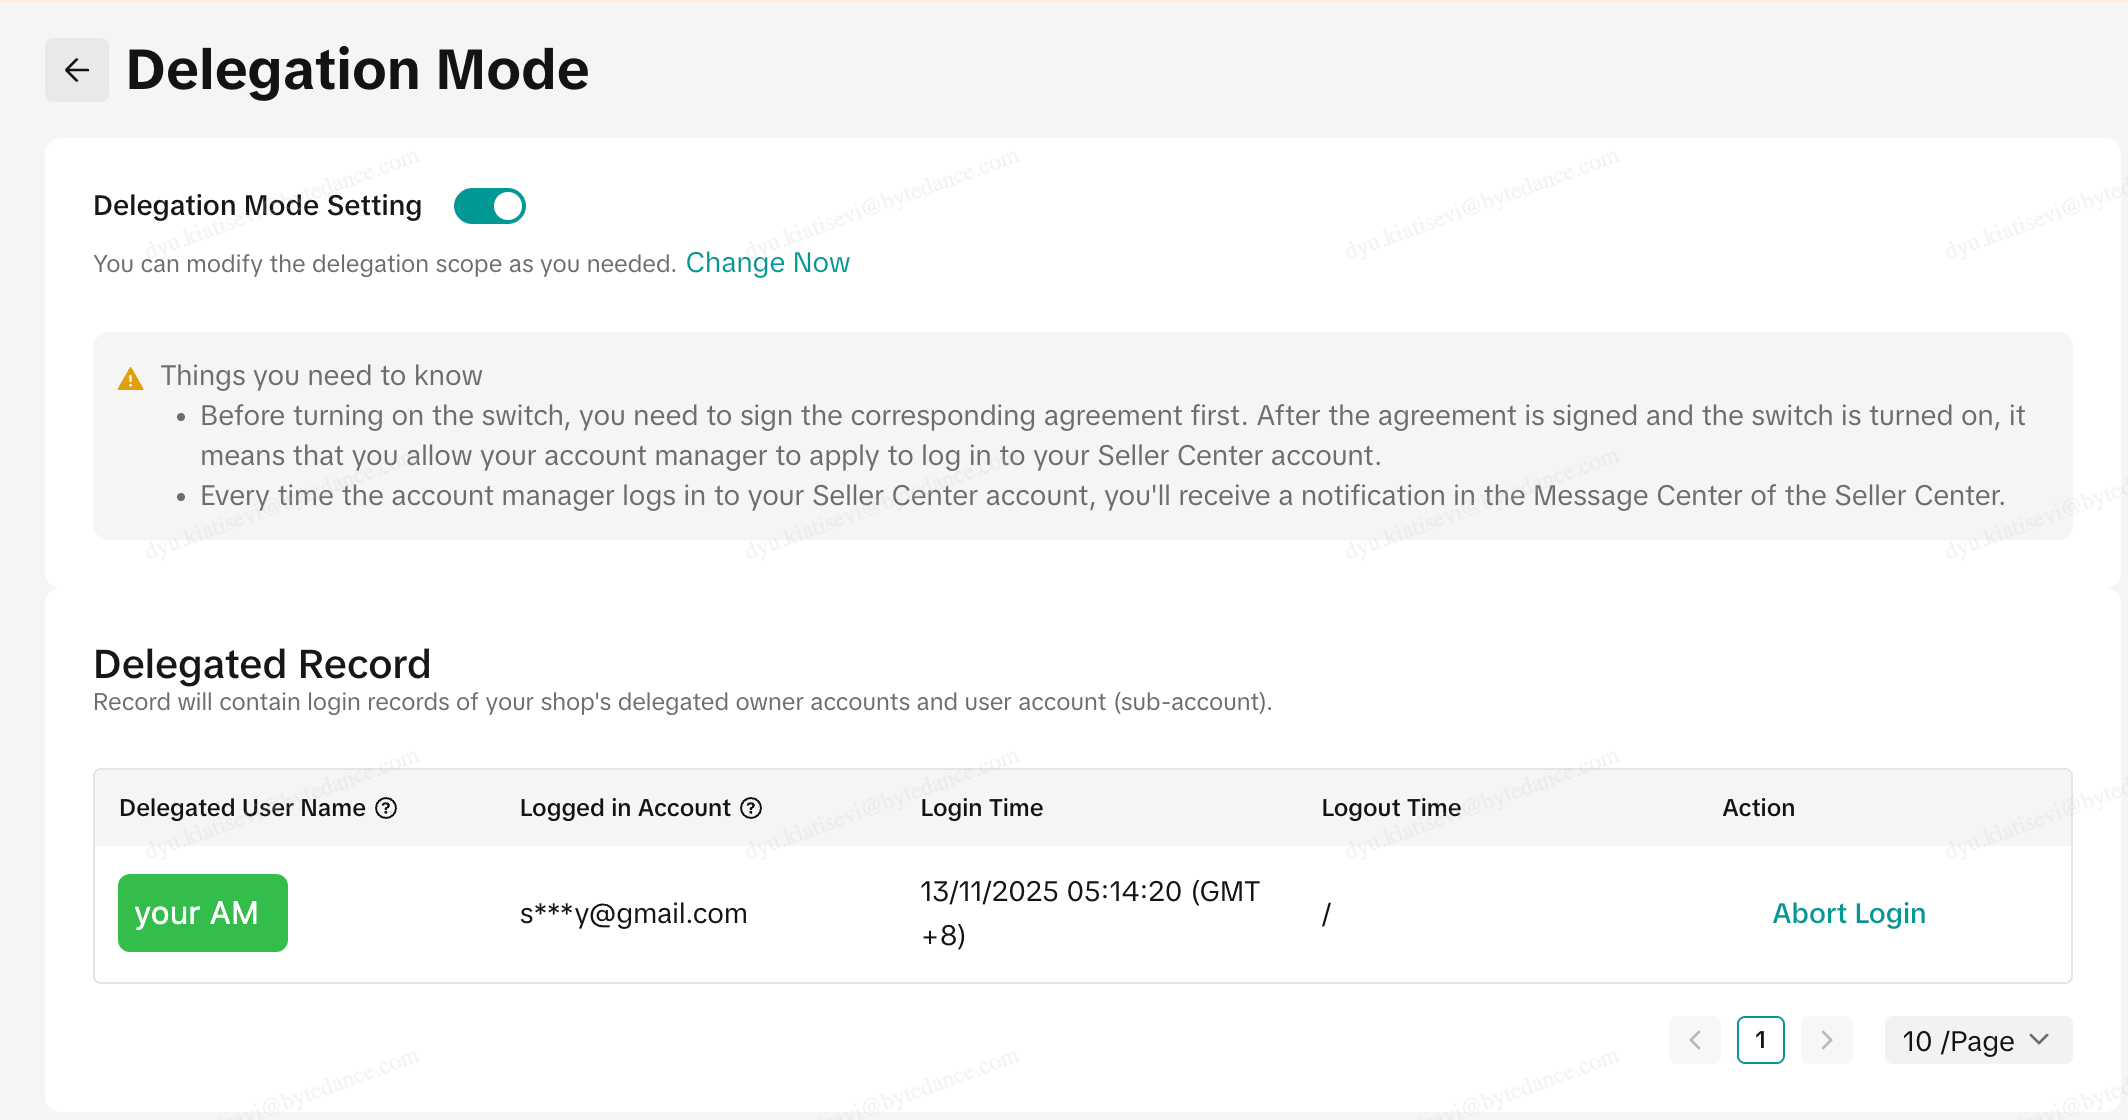The width and height of the screenshot is (2128, 1120).
Task: Click the green your AM badge
Action: click(x=203, y=913)
